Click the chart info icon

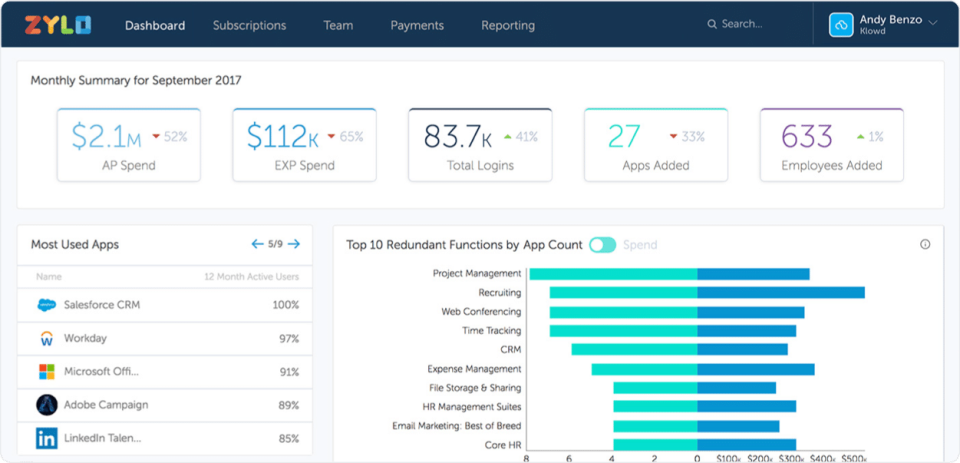pos(925,244)
